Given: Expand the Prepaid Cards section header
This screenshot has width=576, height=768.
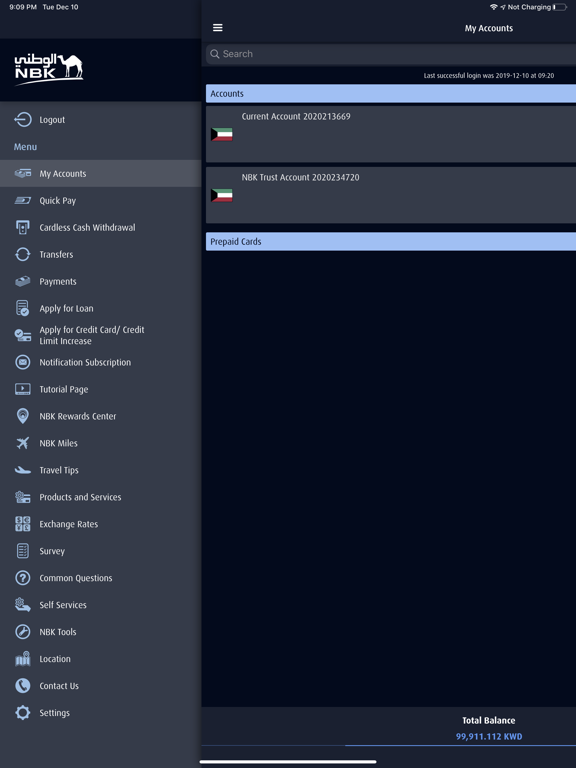Looking at the screenshot, I should (x=391, y=241).
